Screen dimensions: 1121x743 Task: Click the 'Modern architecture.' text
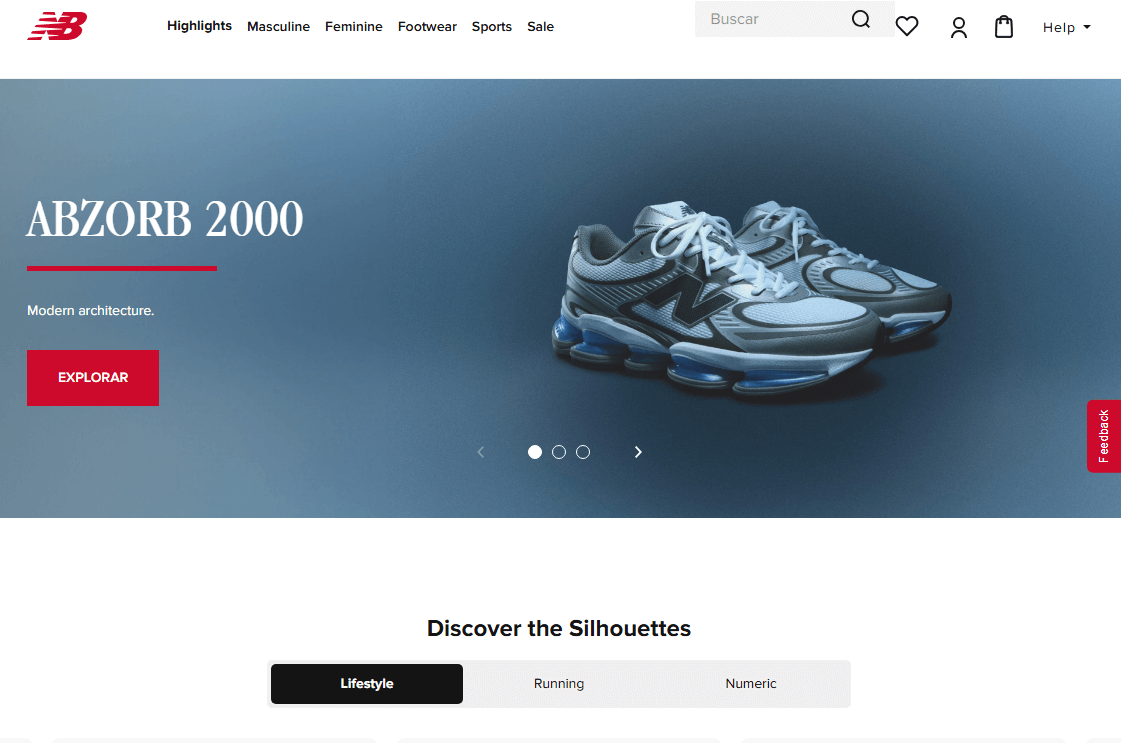pos(91,310)
